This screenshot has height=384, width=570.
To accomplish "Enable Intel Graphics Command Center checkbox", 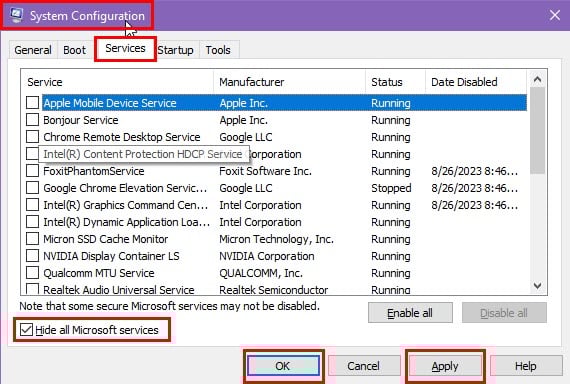I will tap(32, 205).
